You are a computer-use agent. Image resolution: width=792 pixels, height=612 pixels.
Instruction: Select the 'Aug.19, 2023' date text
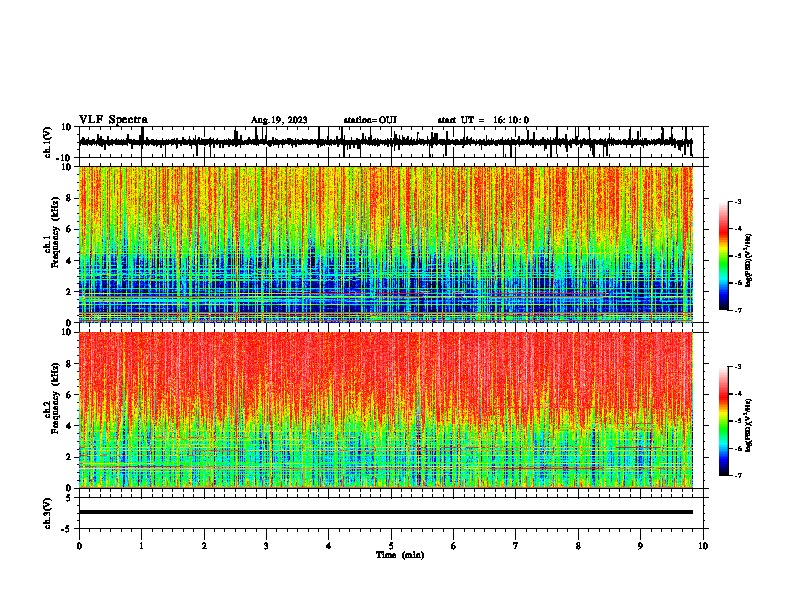[279, 120]
